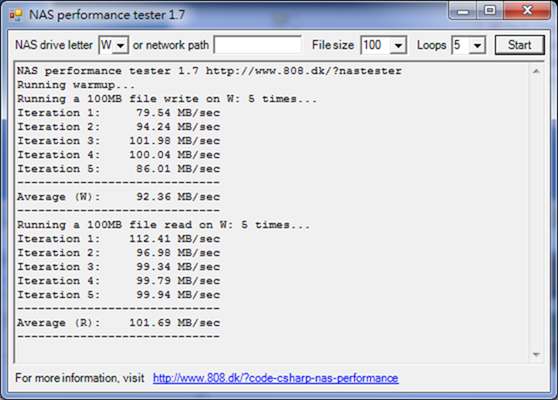Click the read "Iteration 1: 112.41 MB/sec" line
Screen dimensions: 558x400
[x=119, y=239]
